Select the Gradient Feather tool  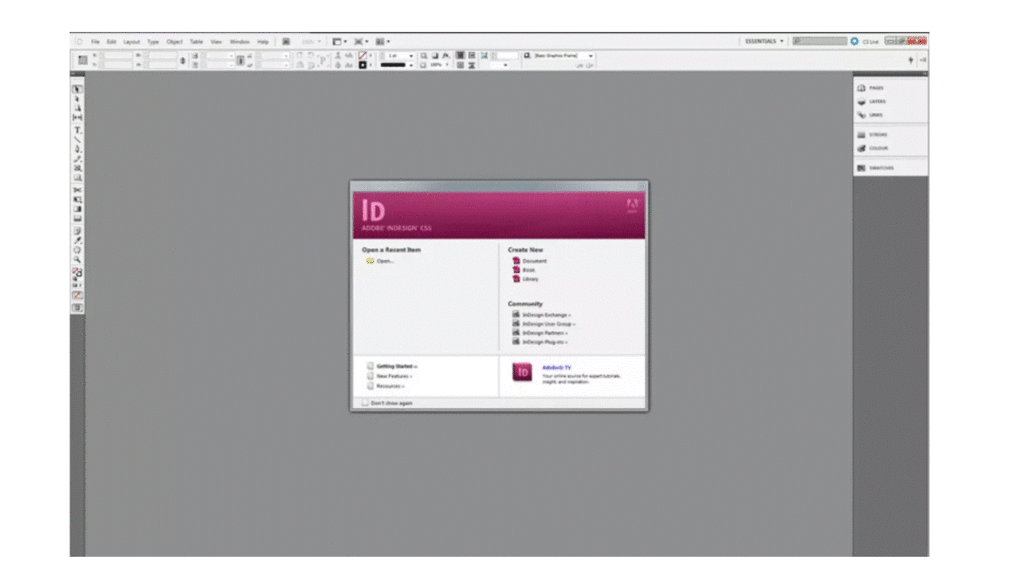[77, 218]
